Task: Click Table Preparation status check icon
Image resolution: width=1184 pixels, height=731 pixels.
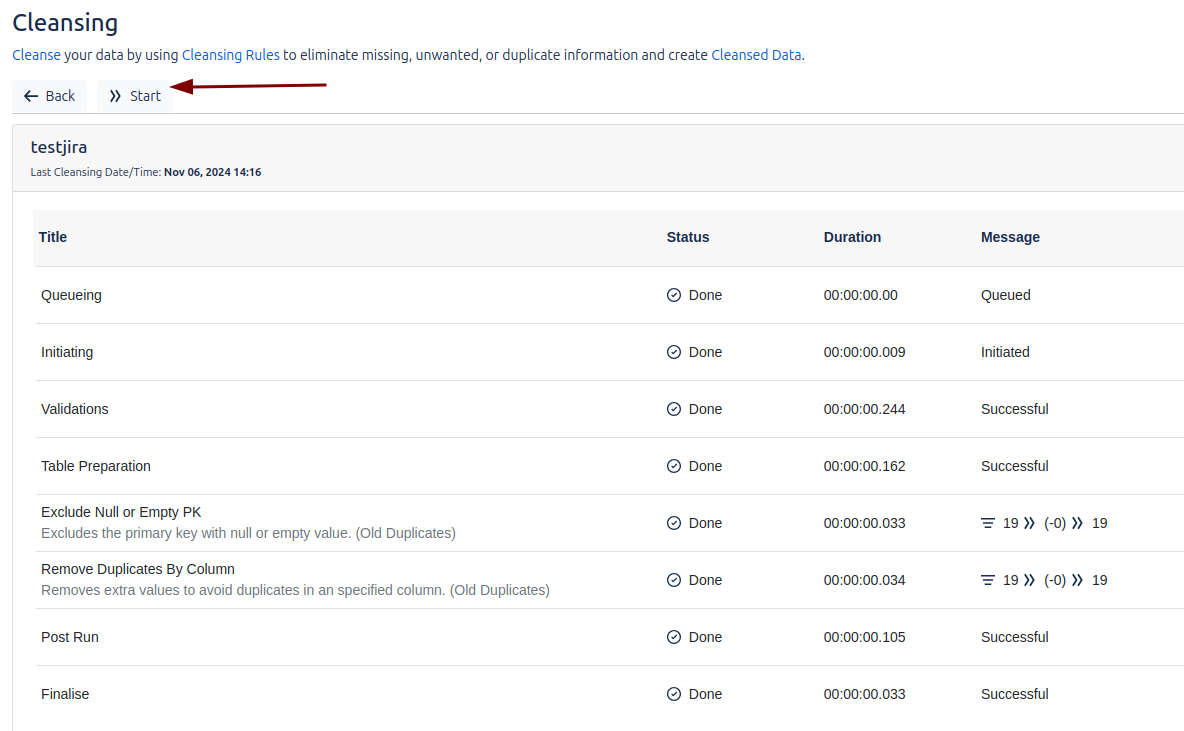Action: coord(674,466)
